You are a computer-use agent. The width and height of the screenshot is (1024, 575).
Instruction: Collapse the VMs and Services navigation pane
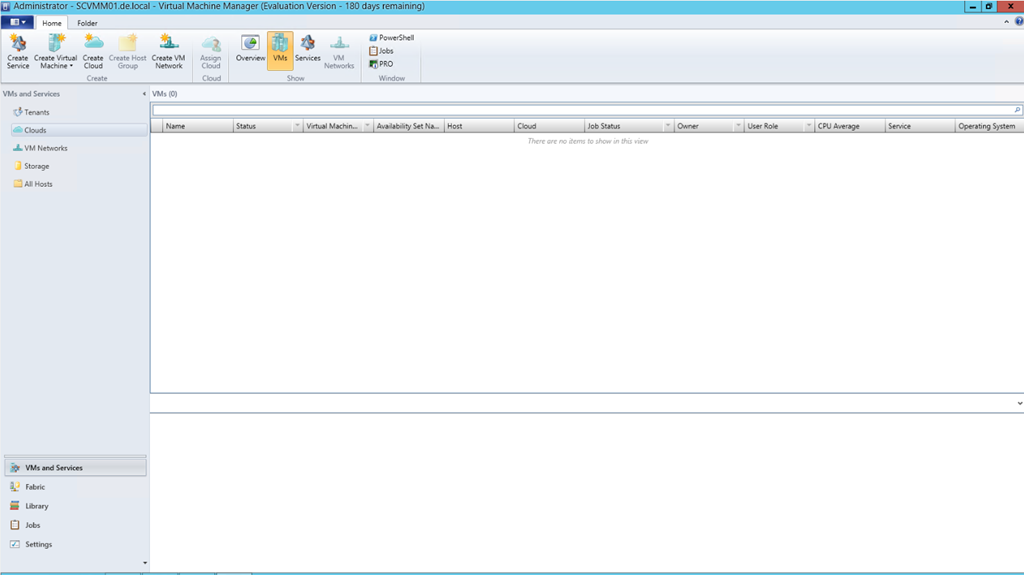click(x=141, y=94)
